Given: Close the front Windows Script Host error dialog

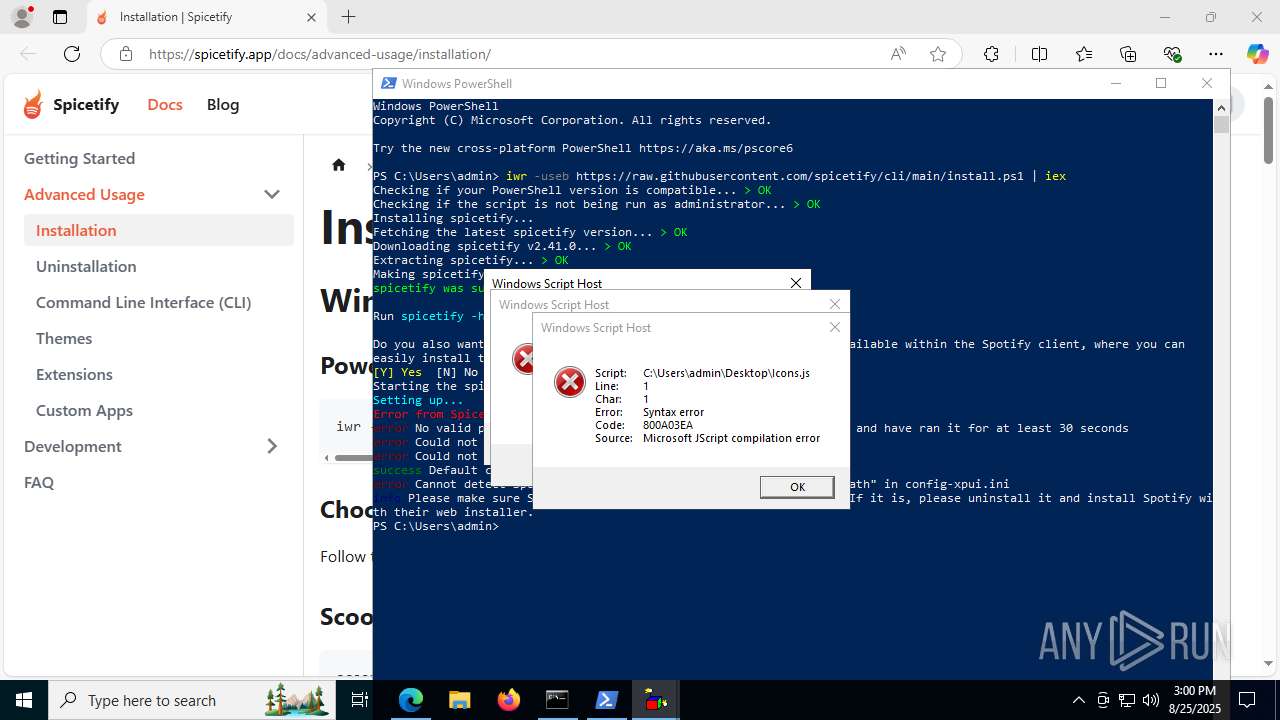Looking at the screenshot, I should tap(834, 327).
